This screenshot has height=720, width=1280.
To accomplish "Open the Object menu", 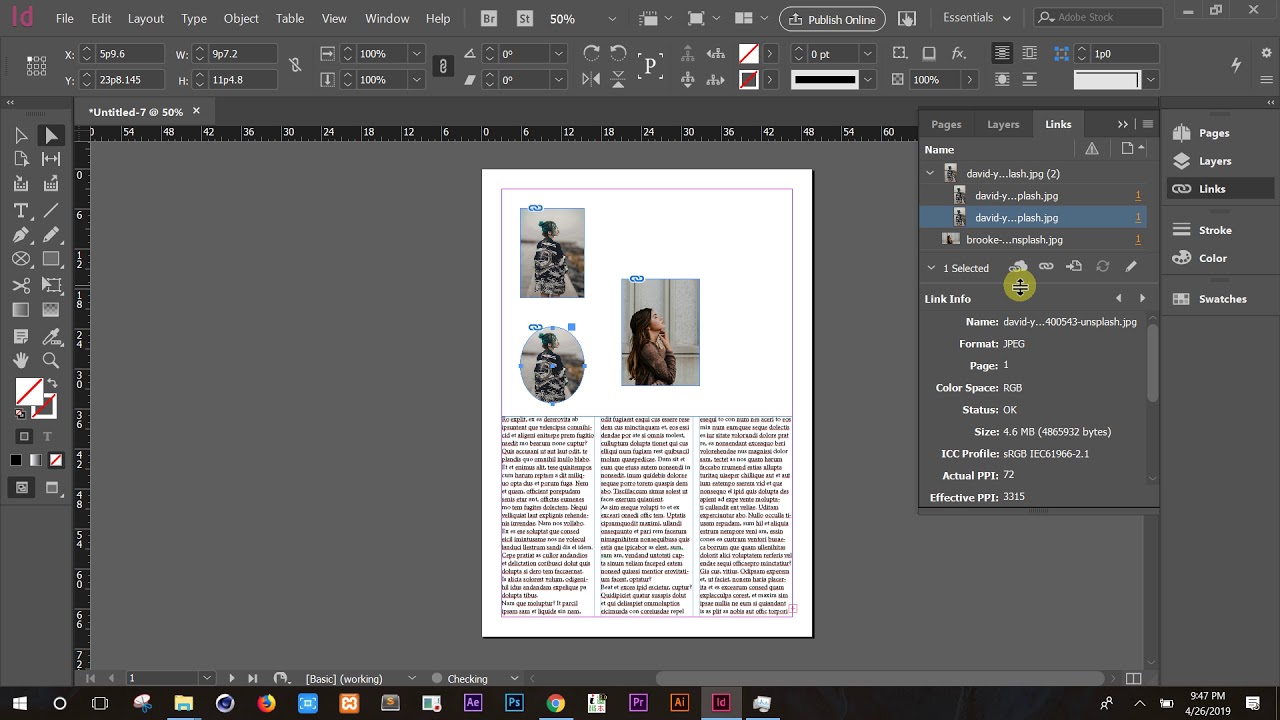I will point(241,18).
